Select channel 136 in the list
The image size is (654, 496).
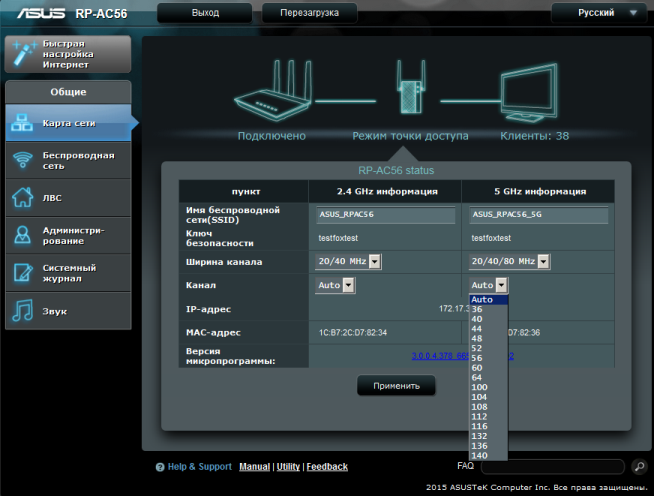click(488, 446)
